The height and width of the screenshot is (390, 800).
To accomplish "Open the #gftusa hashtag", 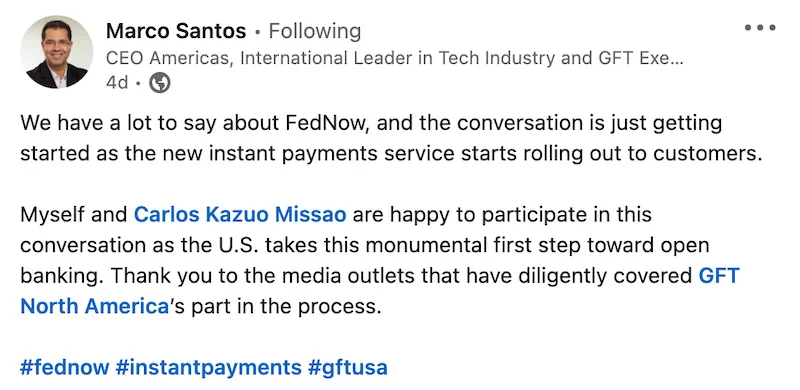I will pos(347,368).
